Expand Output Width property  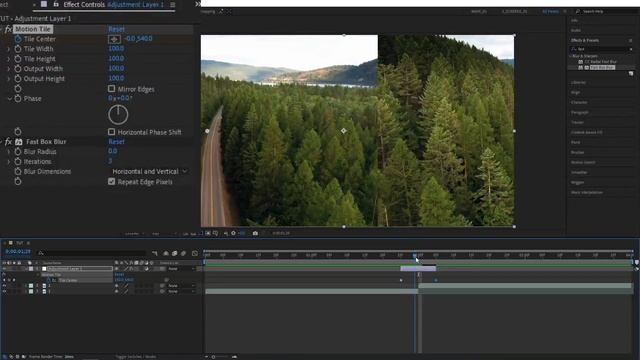click(9, 69)
